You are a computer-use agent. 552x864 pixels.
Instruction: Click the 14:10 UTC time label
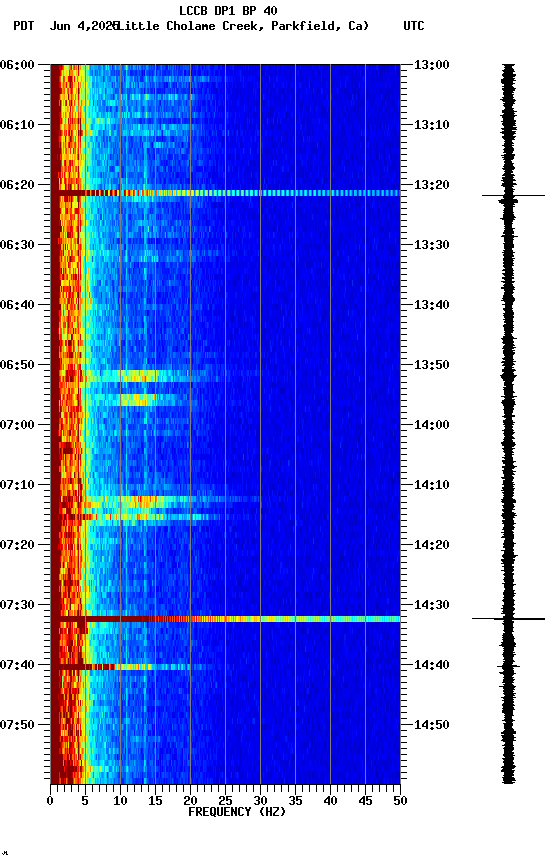(x=432, y=485)
